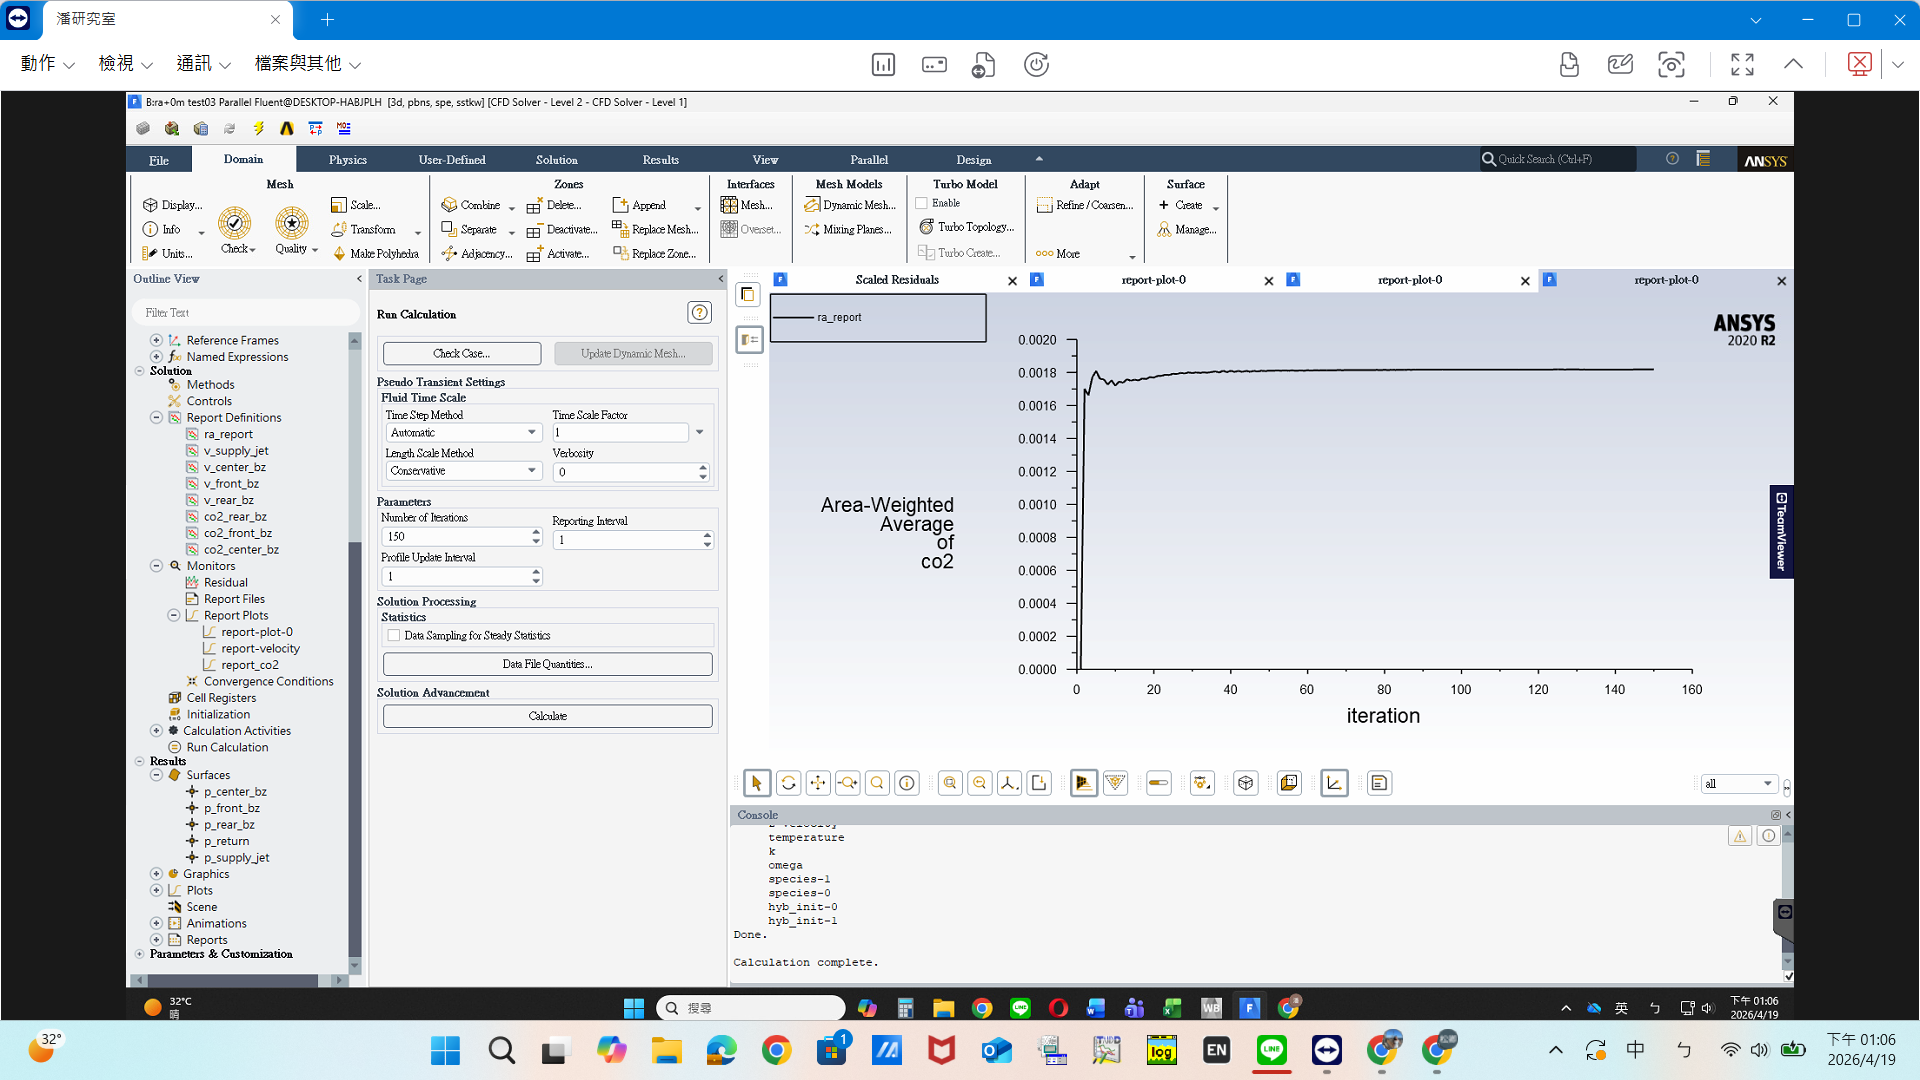Open Run Calculation help icon

coord(699,313)
